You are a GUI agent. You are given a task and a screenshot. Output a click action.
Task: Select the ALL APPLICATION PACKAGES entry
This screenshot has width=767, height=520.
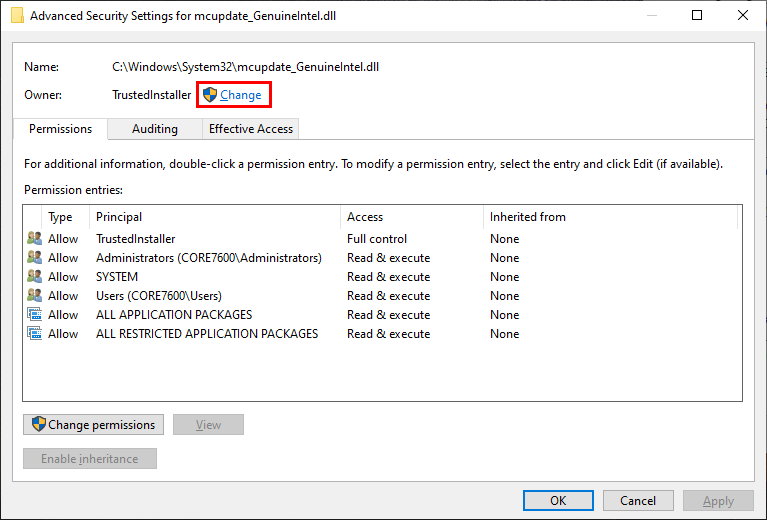(x=382, y=315)
